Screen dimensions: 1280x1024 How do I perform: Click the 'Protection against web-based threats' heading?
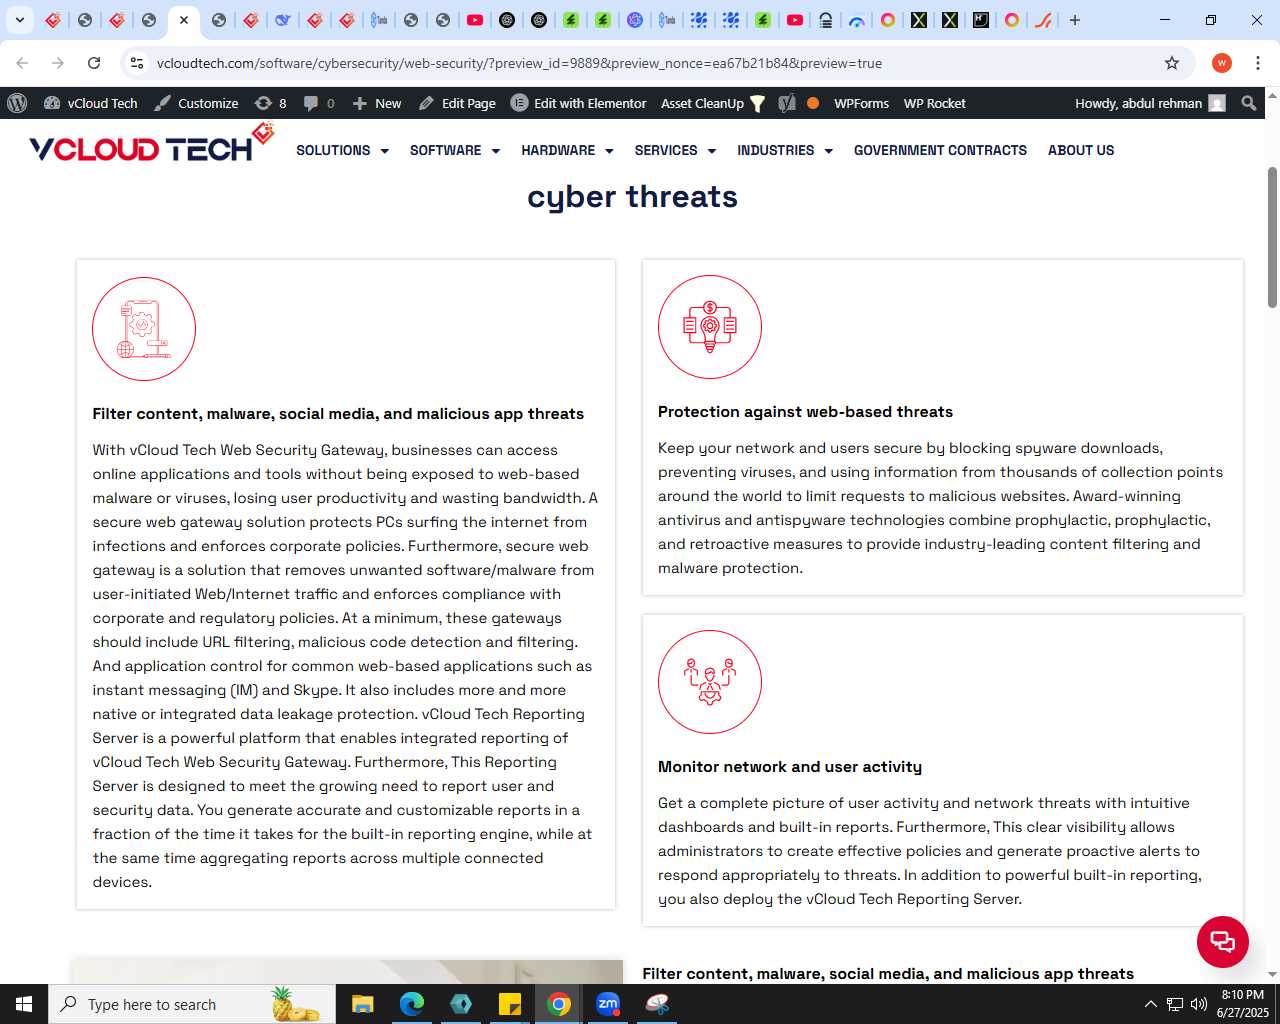(805, 412)
